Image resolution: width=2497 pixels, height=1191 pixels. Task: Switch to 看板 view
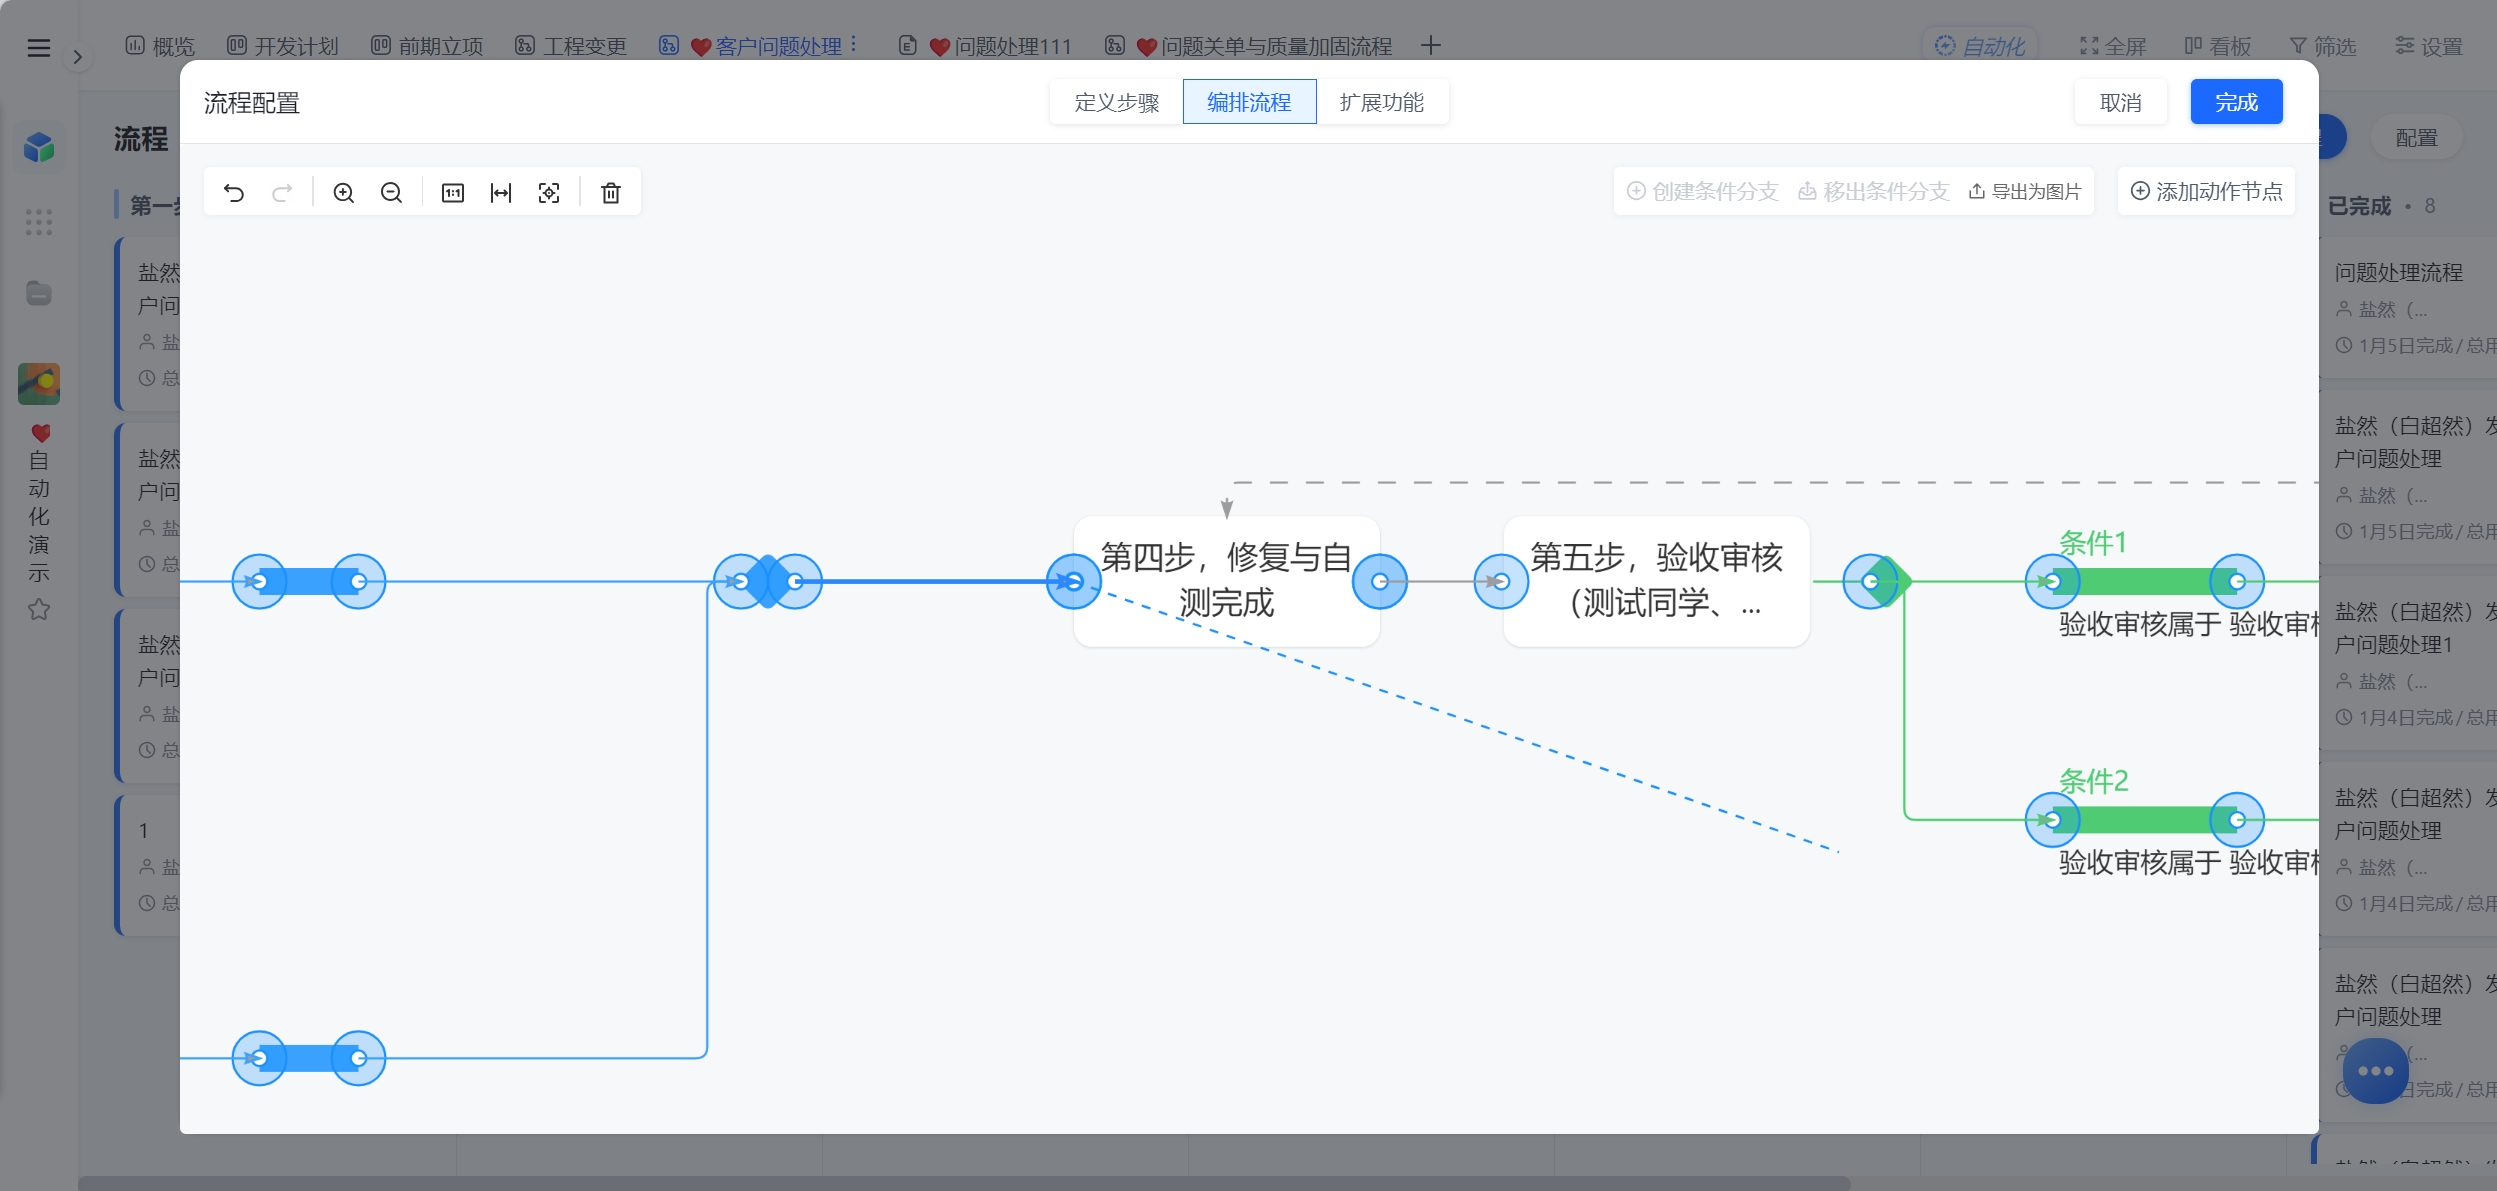tap(2217, 46)
